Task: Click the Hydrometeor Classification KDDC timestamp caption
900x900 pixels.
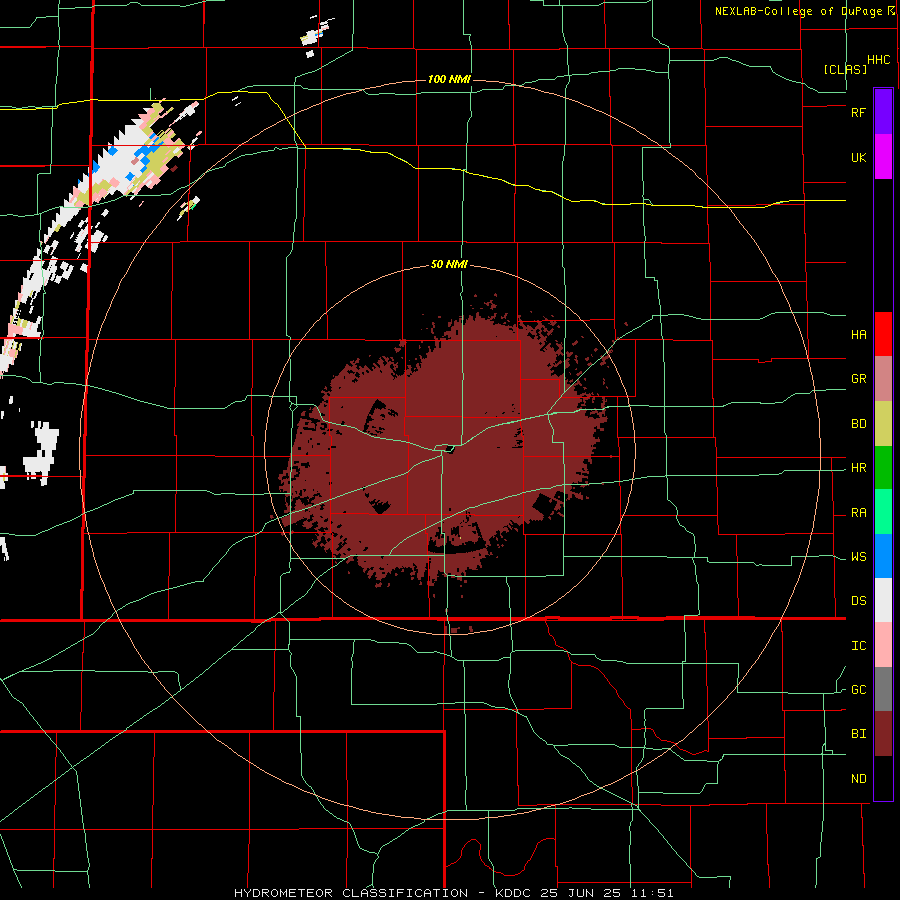Action: coord(453,893)
